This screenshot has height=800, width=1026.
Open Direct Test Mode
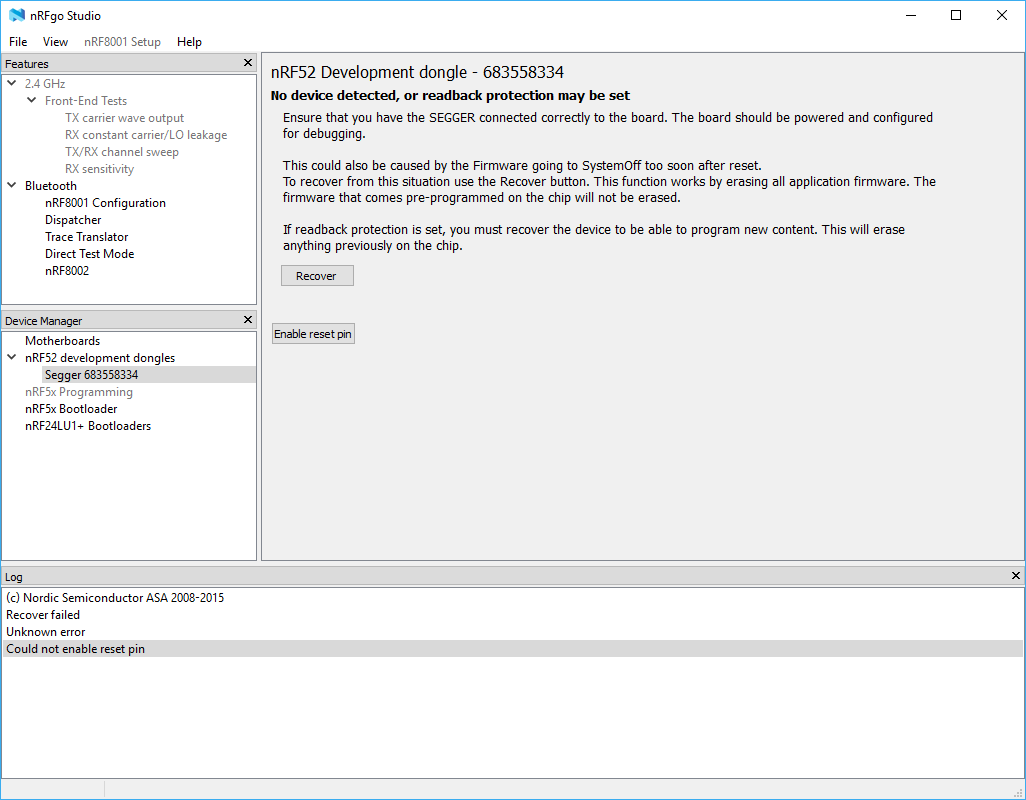(x=90, y=254)
